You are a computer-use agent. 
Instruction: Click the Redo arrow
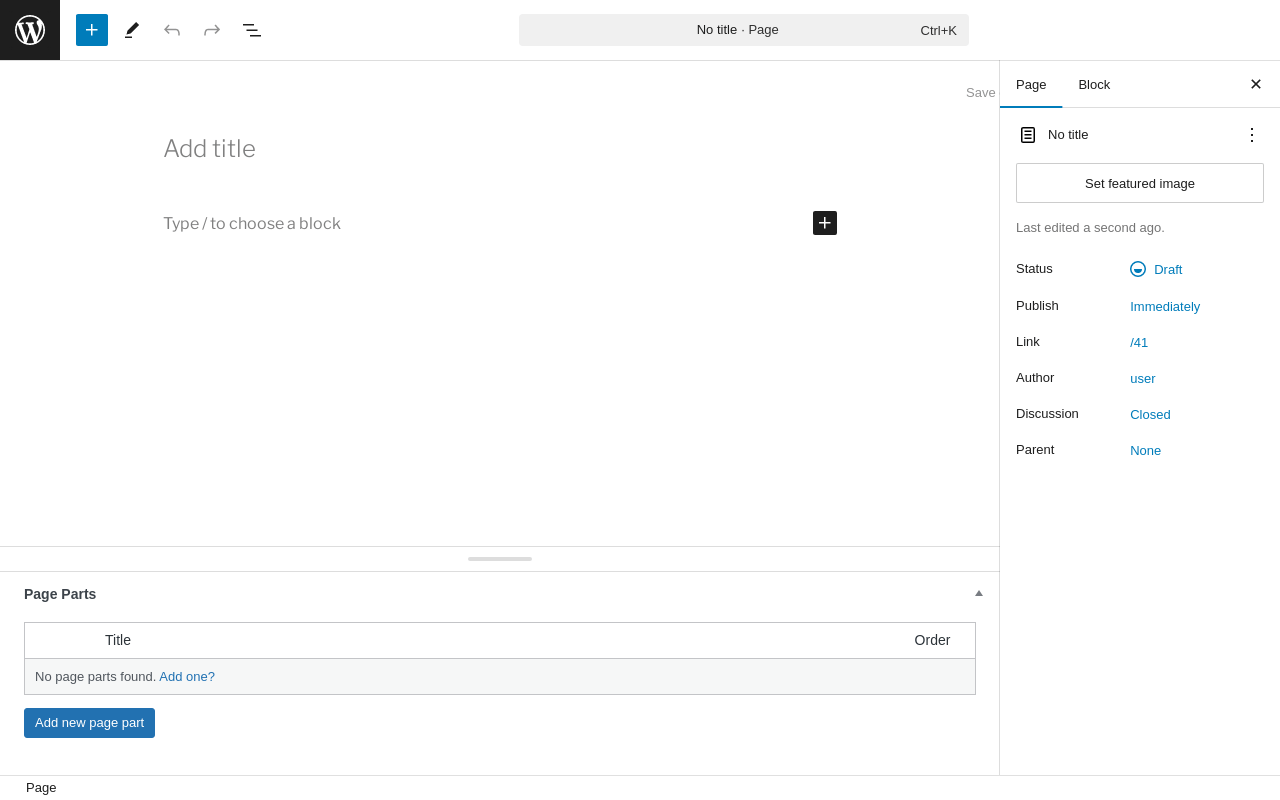pyautogui.click(x=212, y=30)
